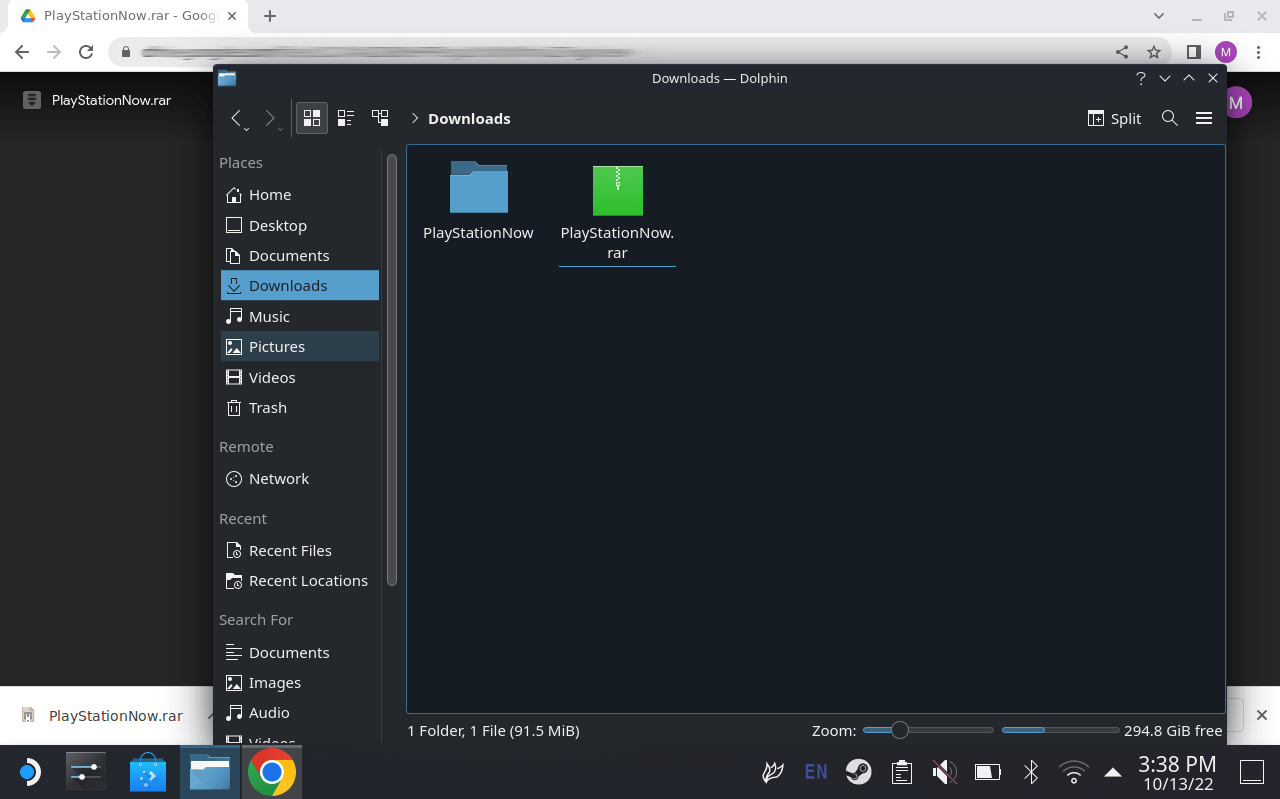Search for Images in sidebar
The width and height of the screenshot is (1280, 799).
click(300, 682)
